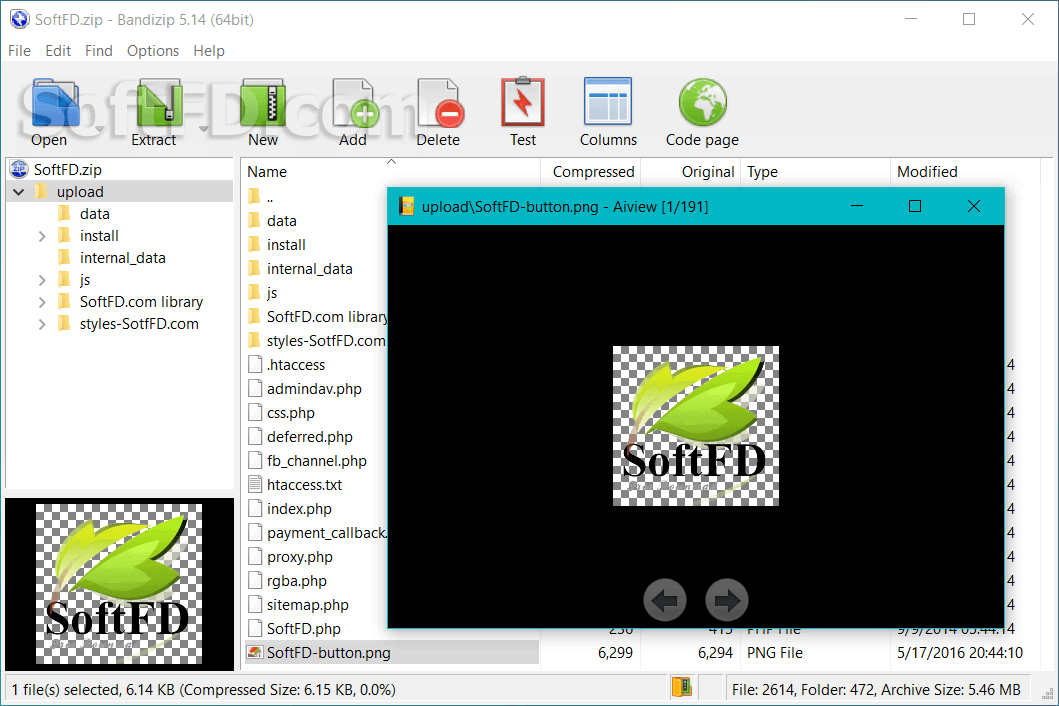The image size is (1059, 706).
Task: Expand the js folder in tree
Action: click(42, 280)
